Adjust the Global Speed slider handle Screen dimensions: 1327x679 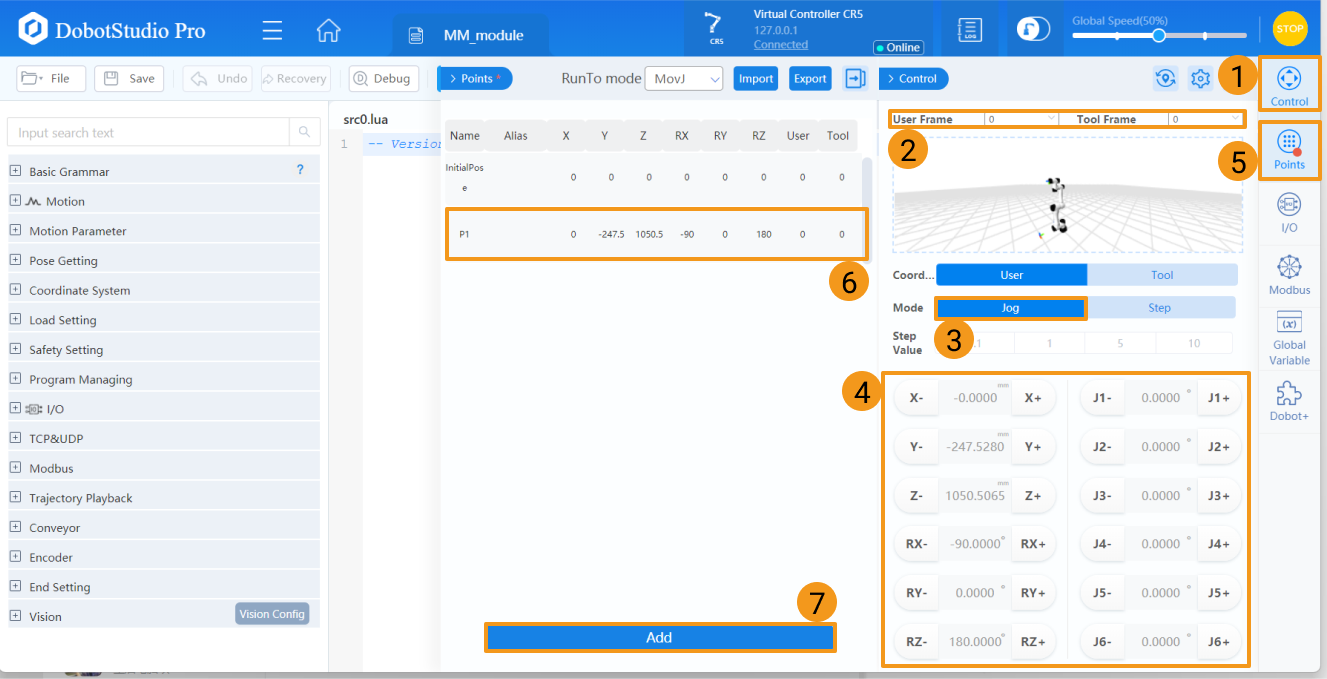click(x=1158, y=35)
